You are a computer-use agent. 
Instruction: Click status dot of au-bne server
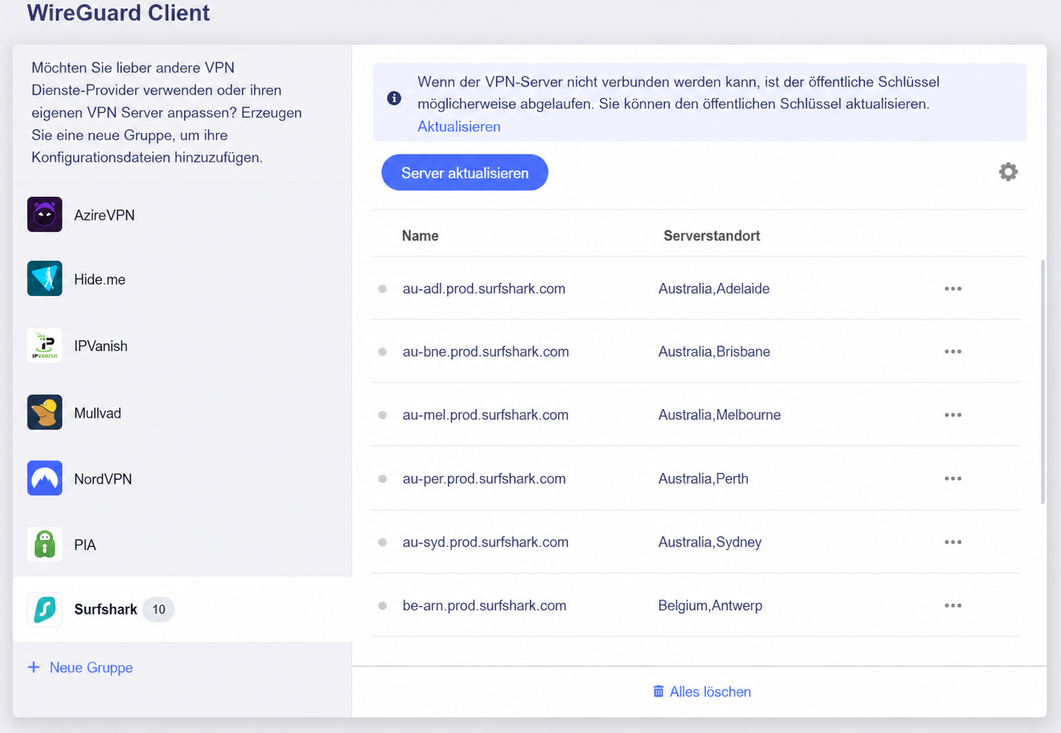[x=382, y=352]
